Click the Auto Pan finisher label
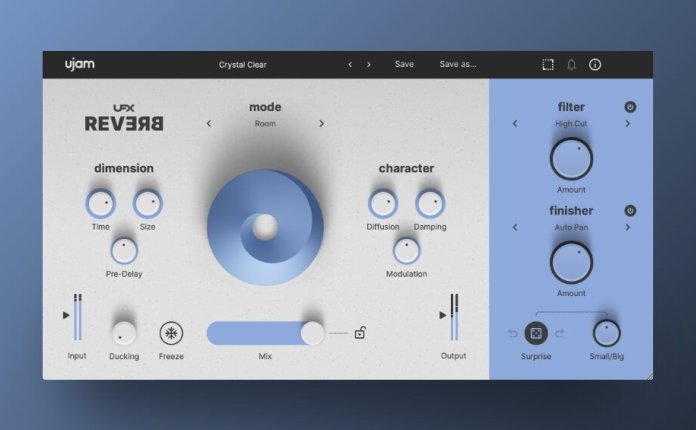Image resolution: width=696 pixels, height=430 pixels. point(571,227)
